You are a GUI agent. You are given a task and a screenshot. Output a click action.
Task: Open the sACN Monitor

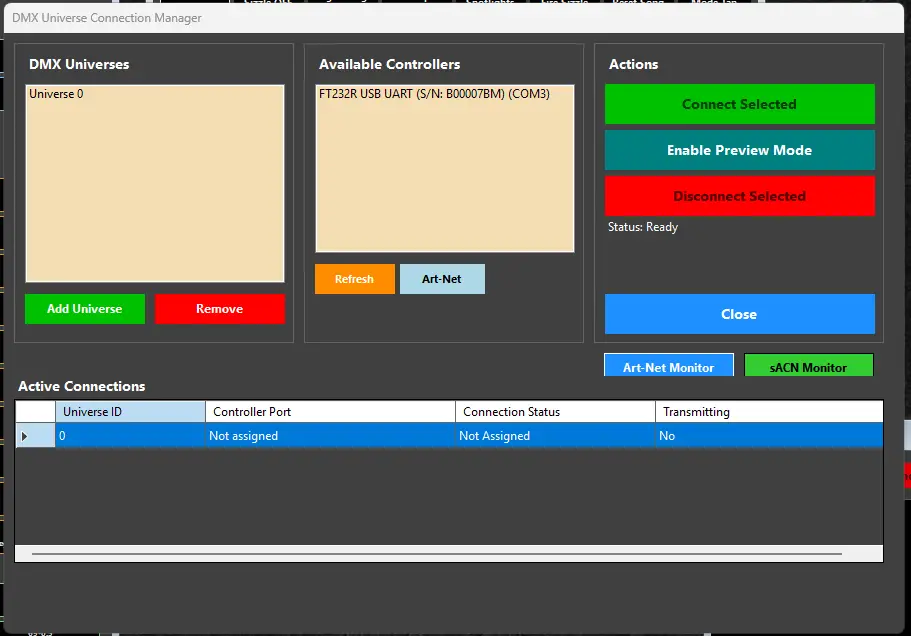(808, 366)
